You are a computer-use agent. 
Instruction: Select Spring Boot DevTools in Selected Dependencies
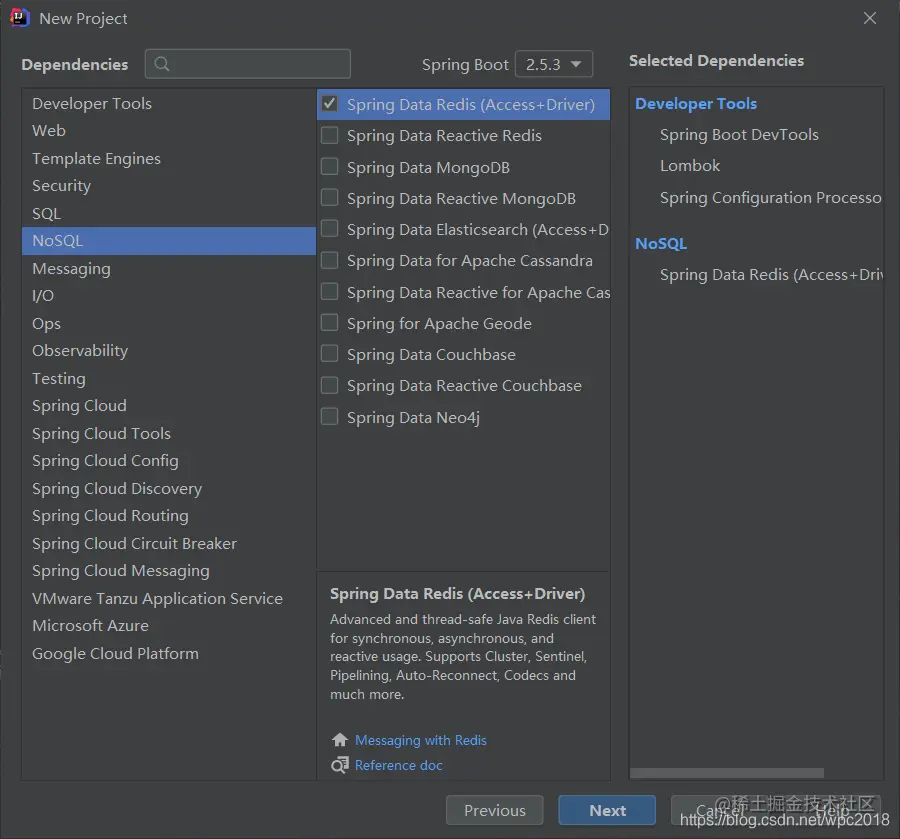(x=739, y=135)
